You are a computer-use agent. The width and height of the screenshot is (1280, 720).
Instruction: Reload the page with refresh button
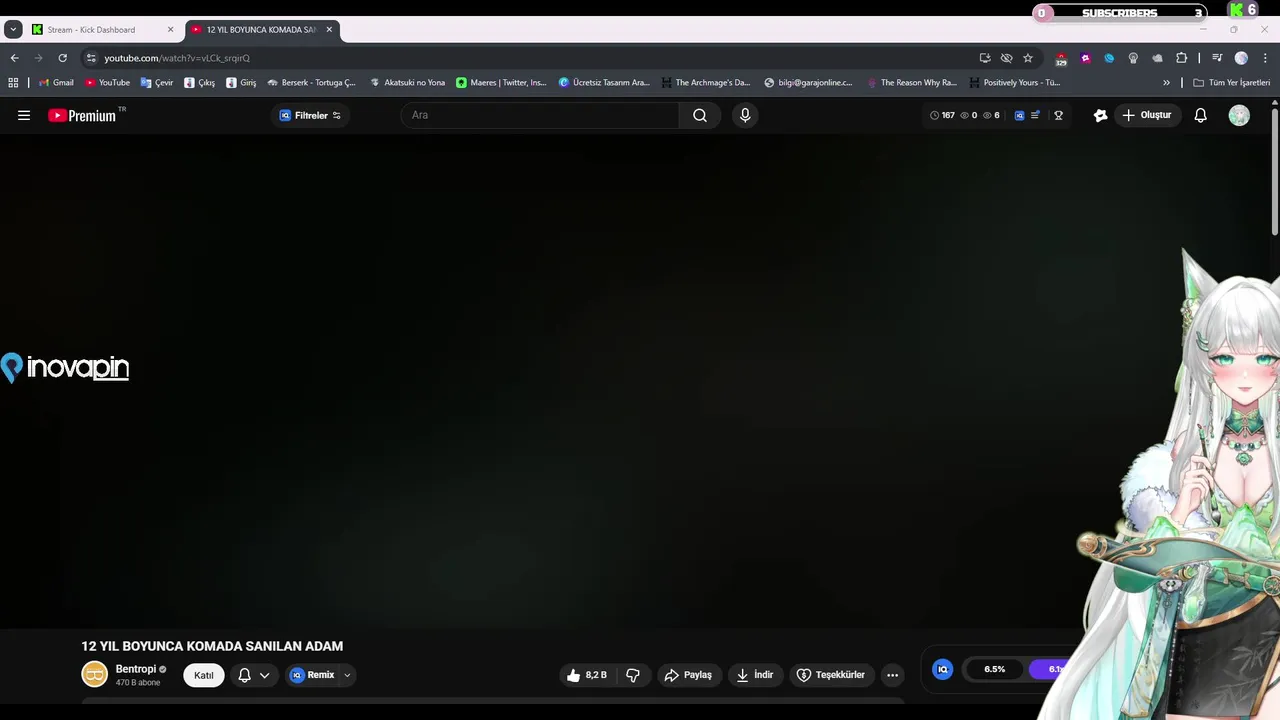pos(62,58)
